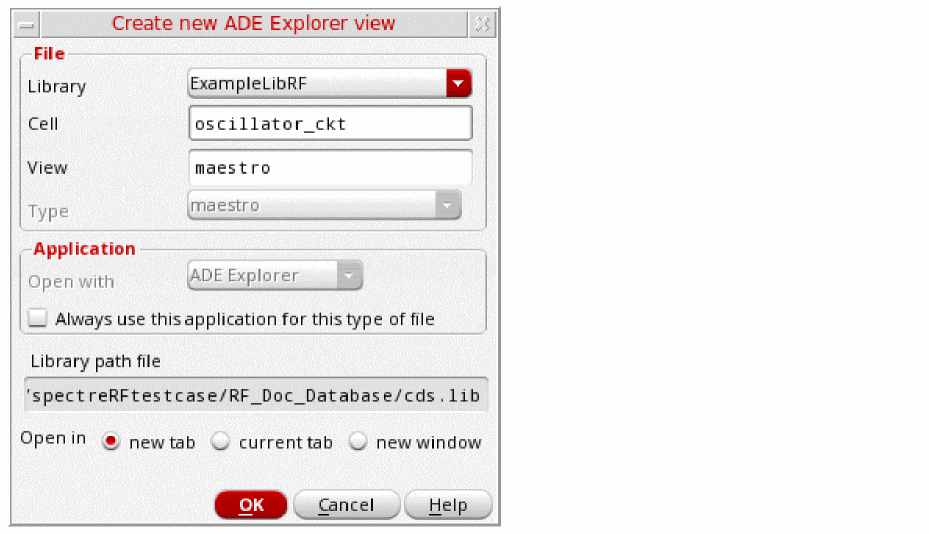This screenshot has width=929, height=534.
Task: Click the Library path file field
Action: [x=256, y=395]
